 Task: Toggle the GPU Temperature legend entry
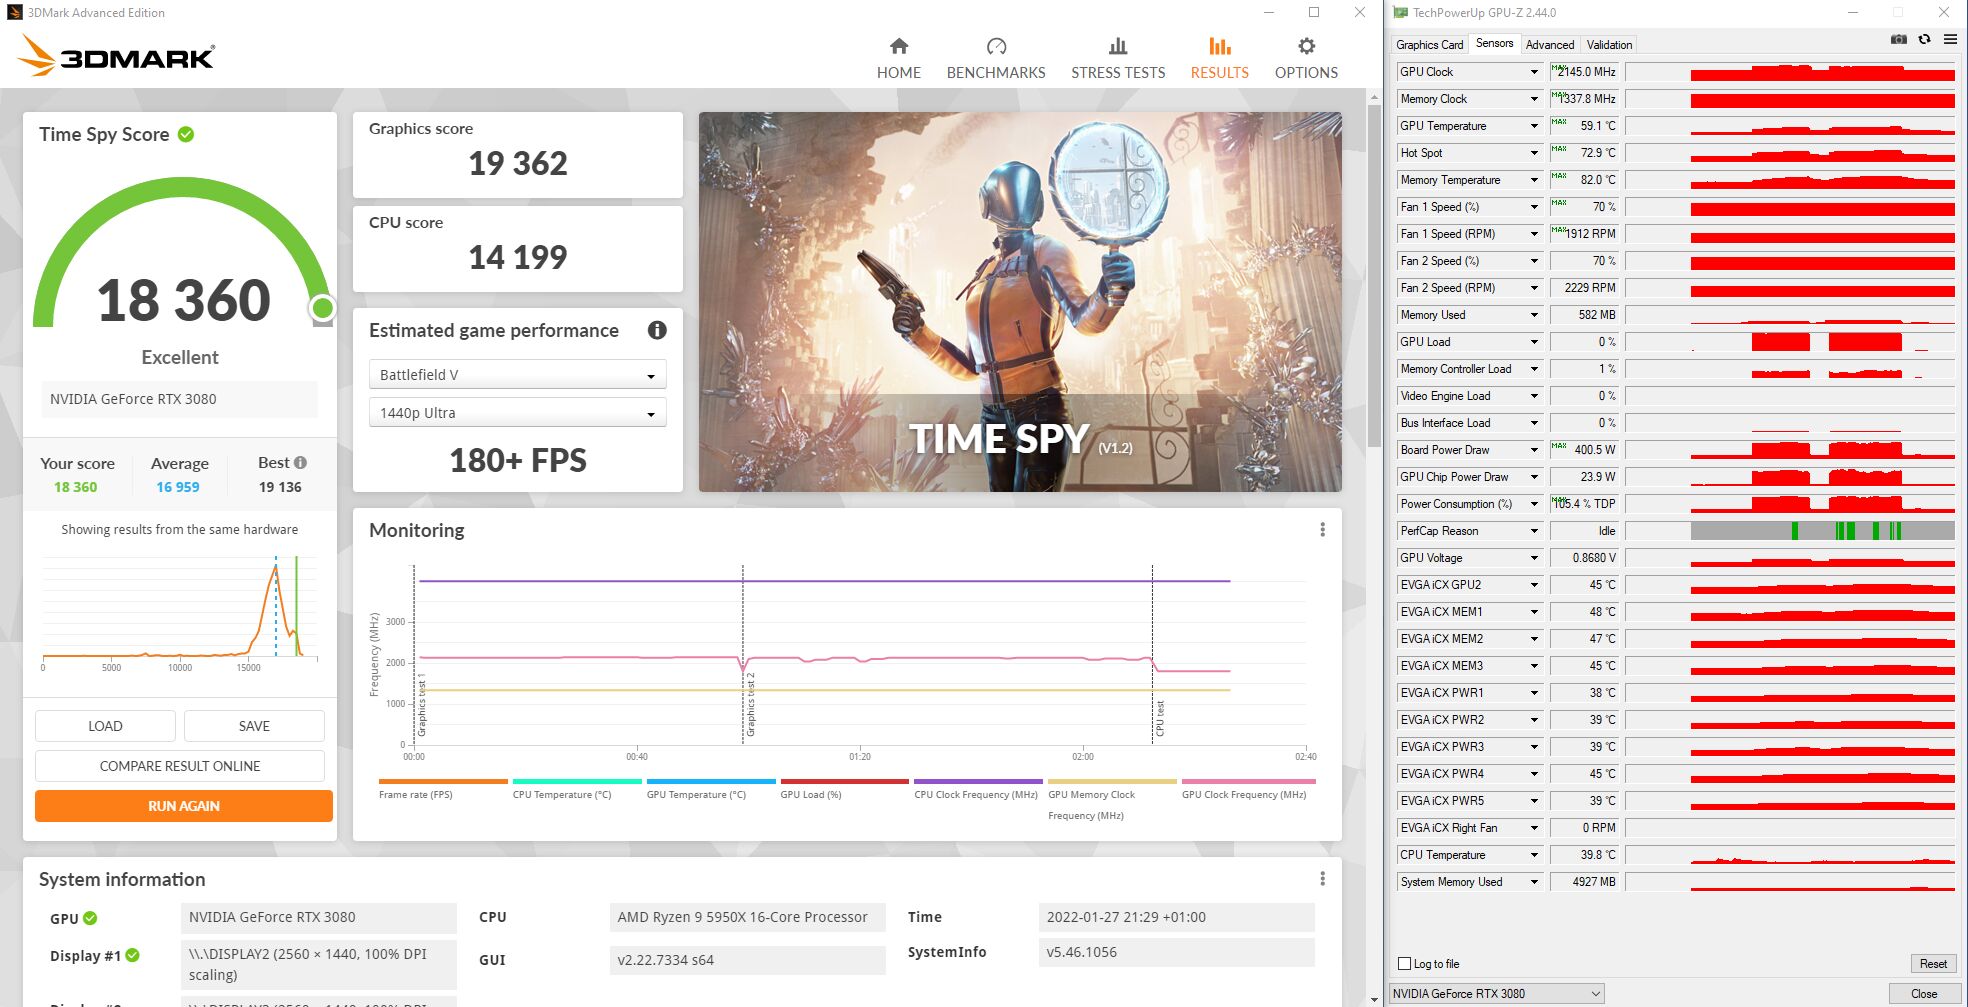[711, 789]
